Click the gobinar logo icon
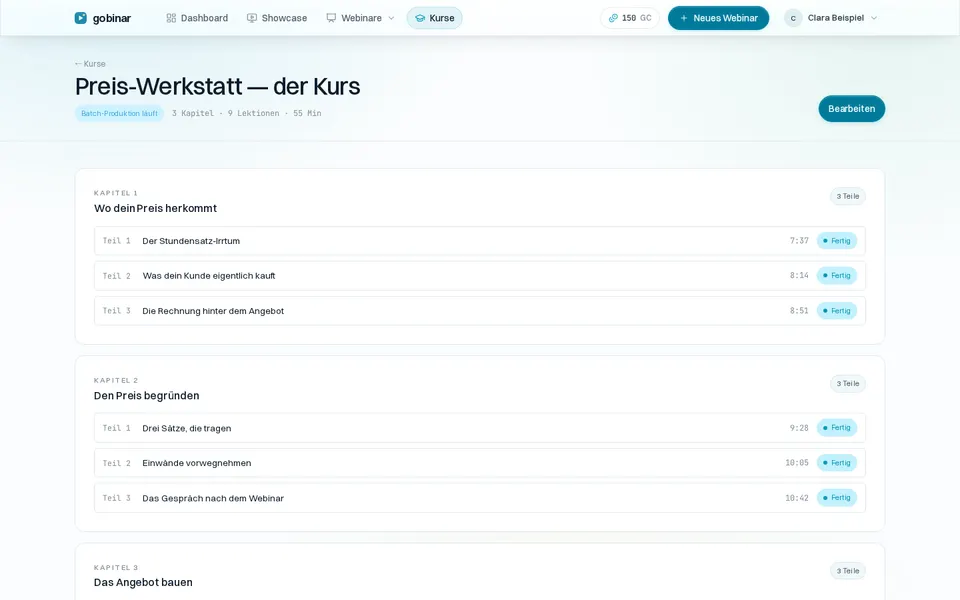 point(80,18)
